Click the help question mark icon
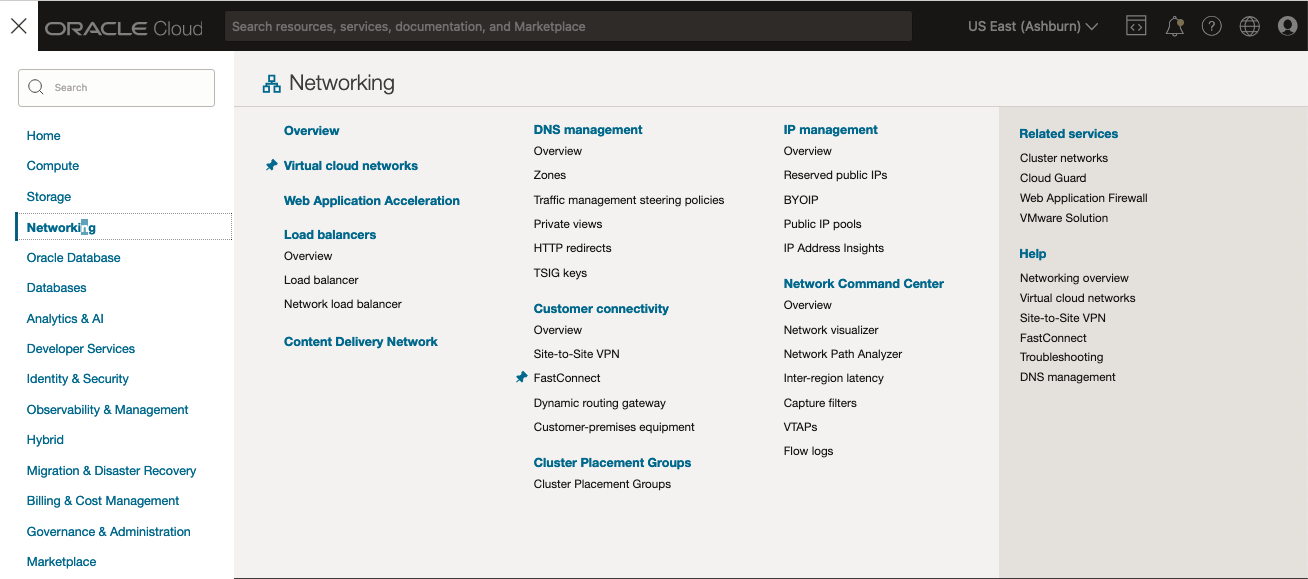1308x579 pixels. 1212,27
